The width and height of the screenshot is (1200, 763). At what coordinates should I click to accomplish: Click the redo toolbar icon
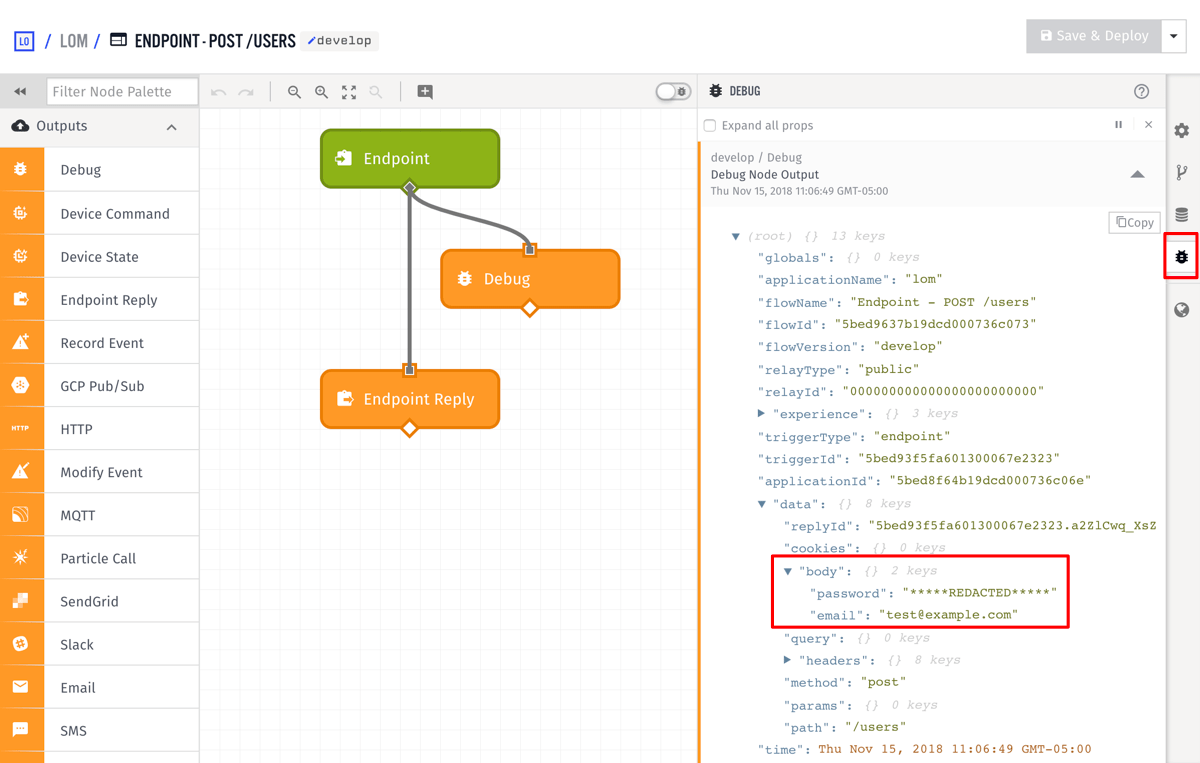click(x=246, y=92)
